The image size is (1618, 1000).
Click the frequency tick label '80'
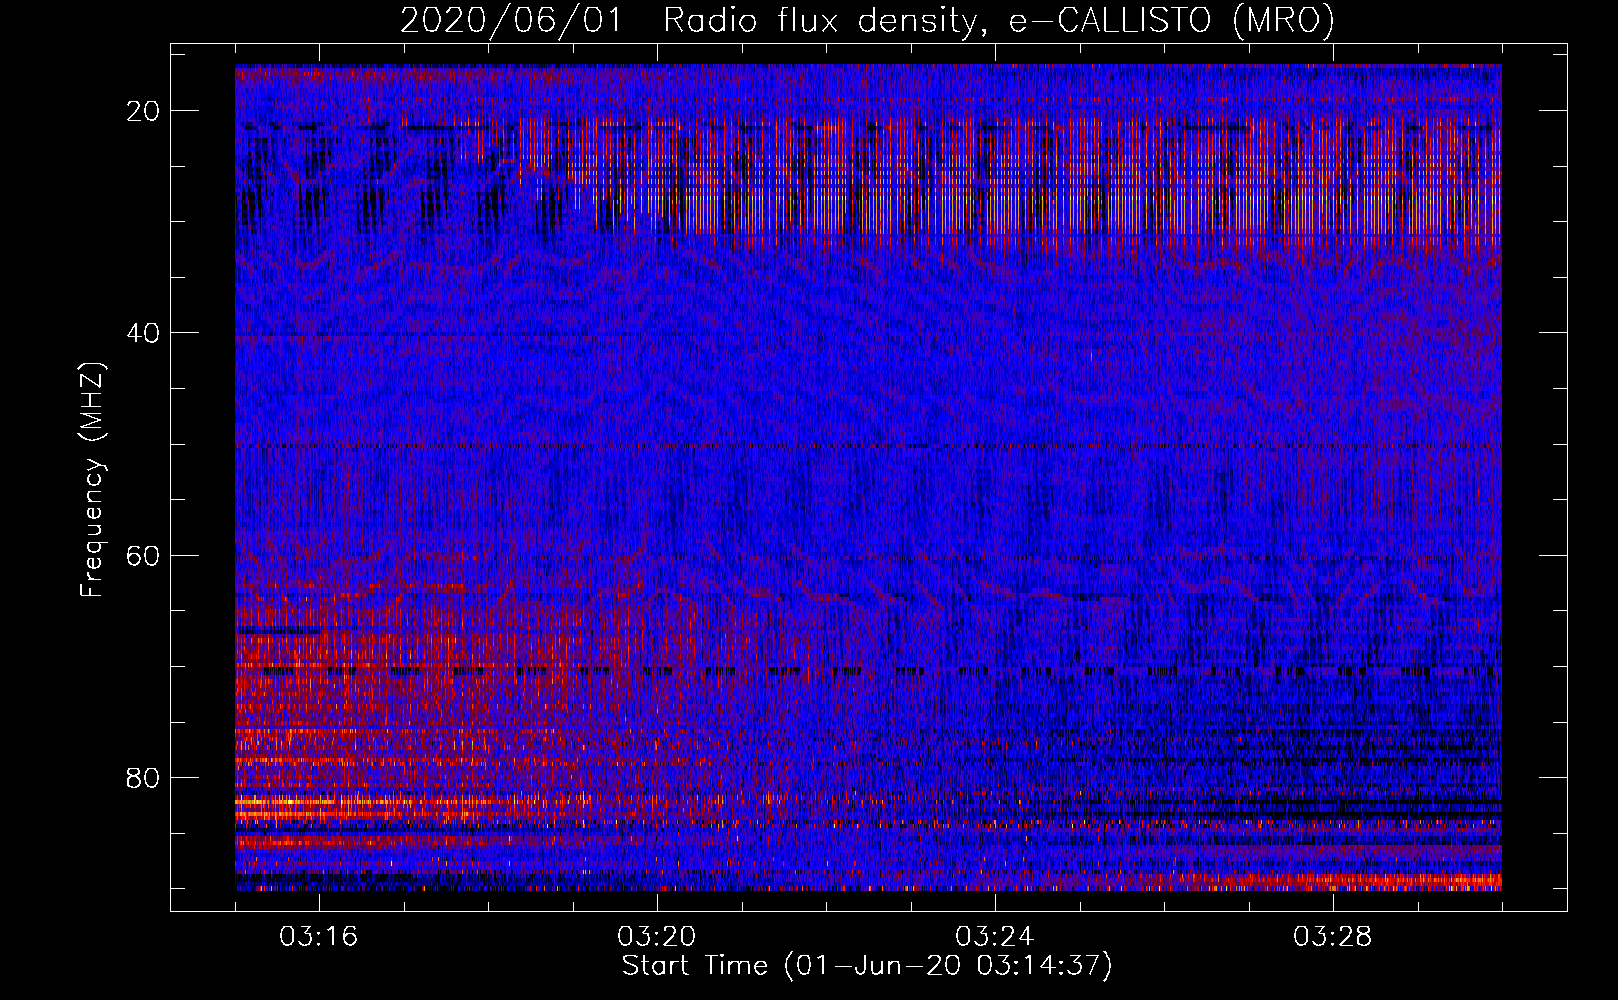tap(144, 777)
